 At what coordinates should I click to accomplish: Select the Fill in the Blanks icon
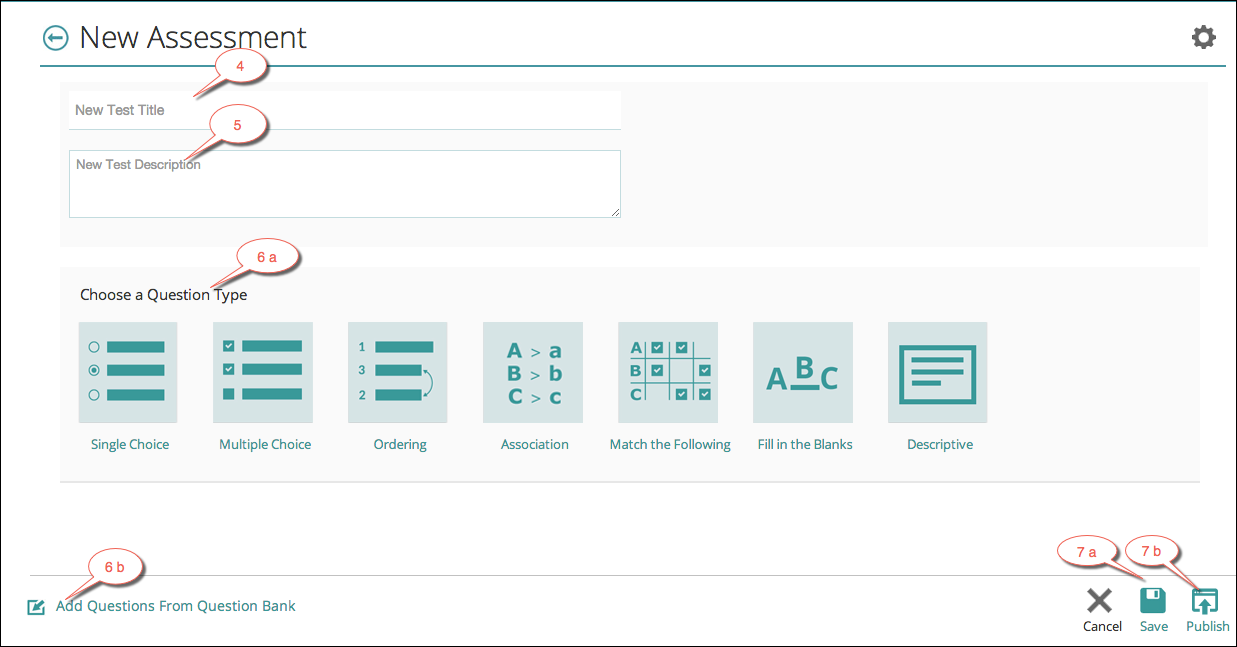[803, 372]
